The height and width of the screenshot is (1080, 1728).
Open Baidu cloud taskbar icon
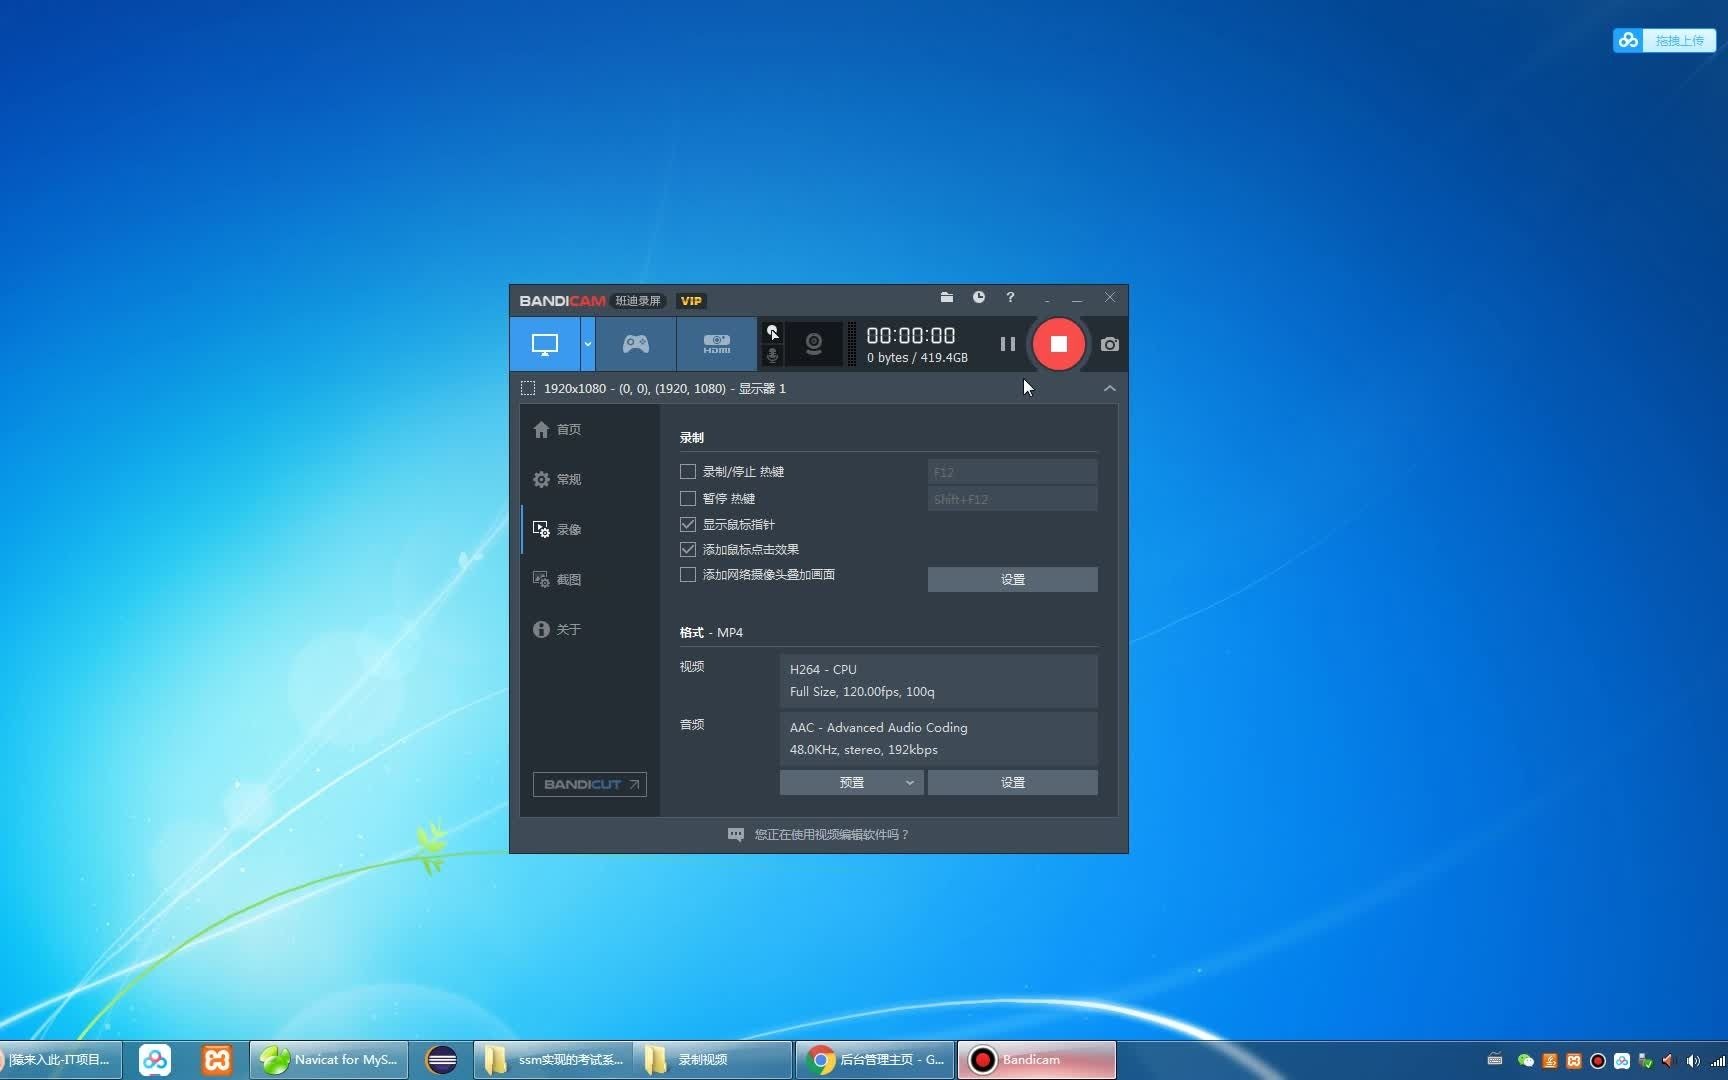pyautogui.click(x=155, y=1060)
